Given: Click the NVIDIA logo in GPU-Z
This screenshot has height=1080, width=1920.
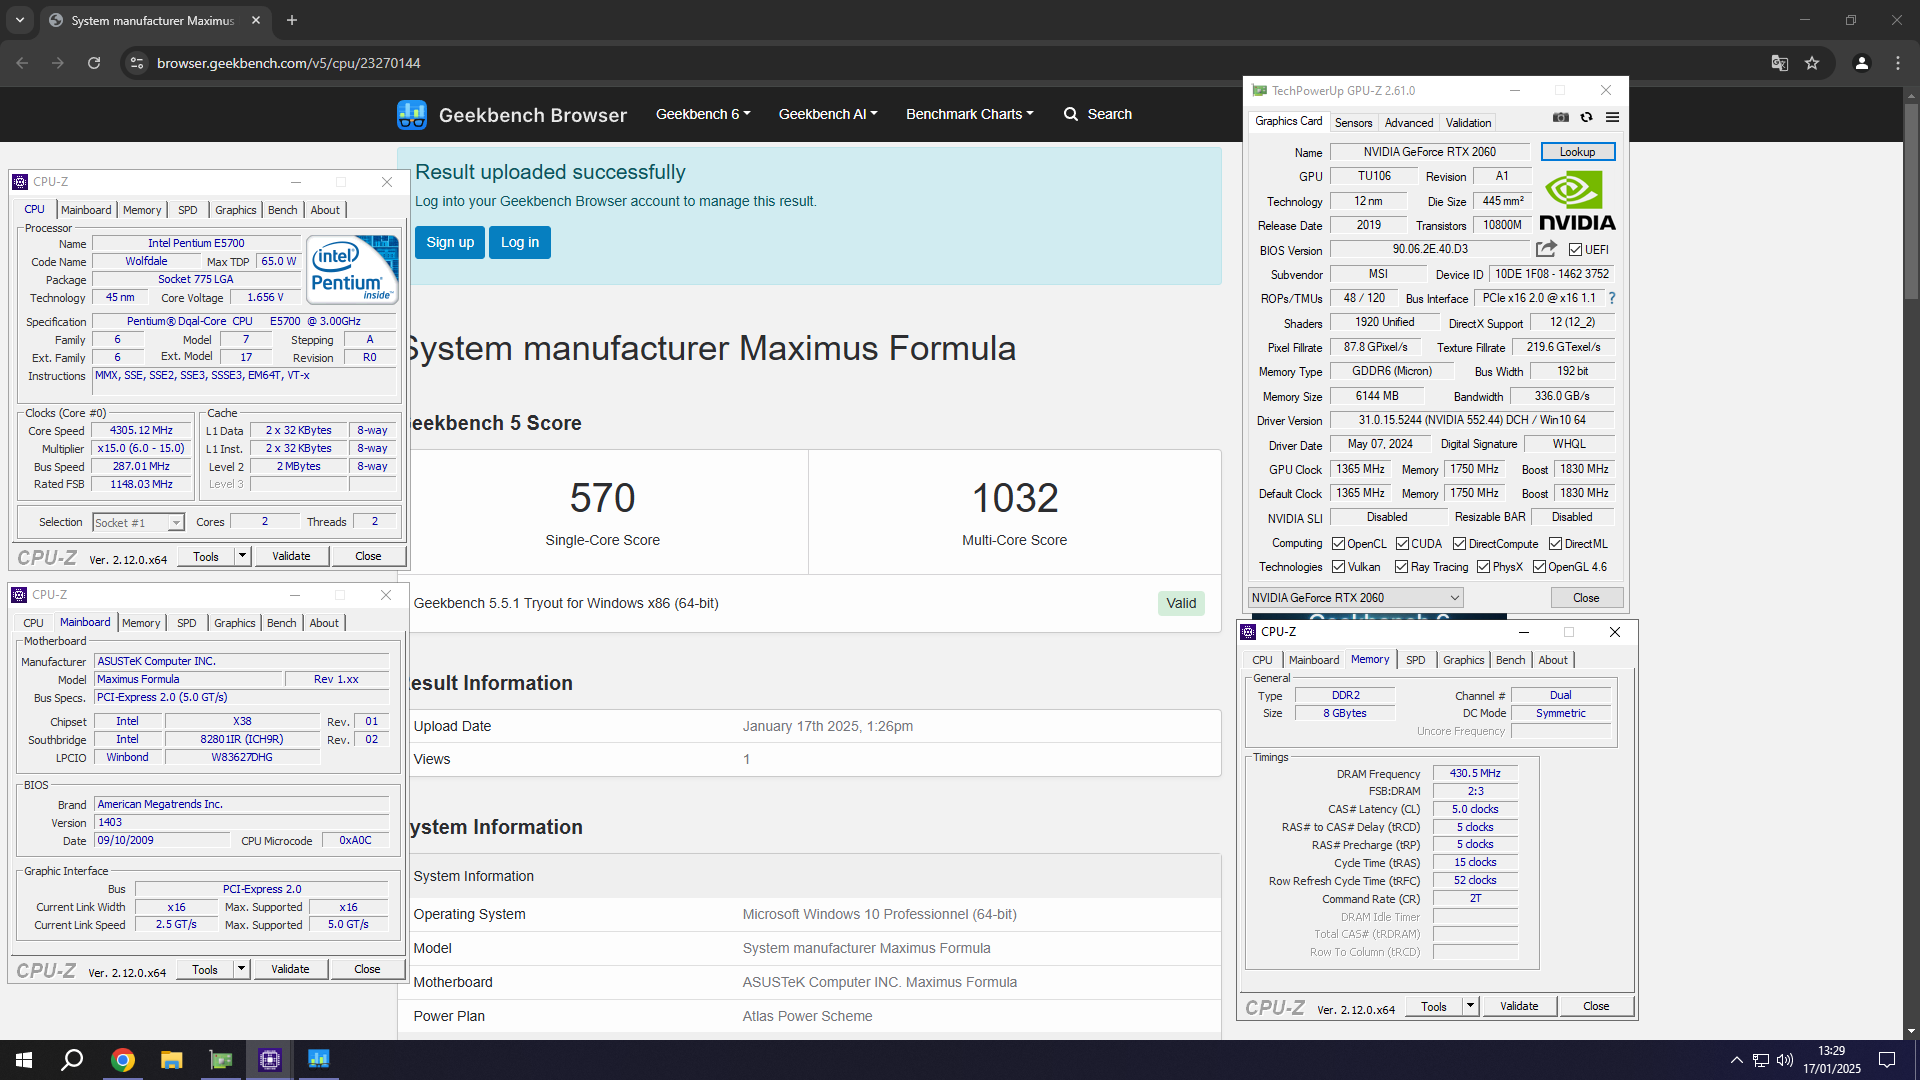Looking at the screenshot, I should click(1577, 201).
